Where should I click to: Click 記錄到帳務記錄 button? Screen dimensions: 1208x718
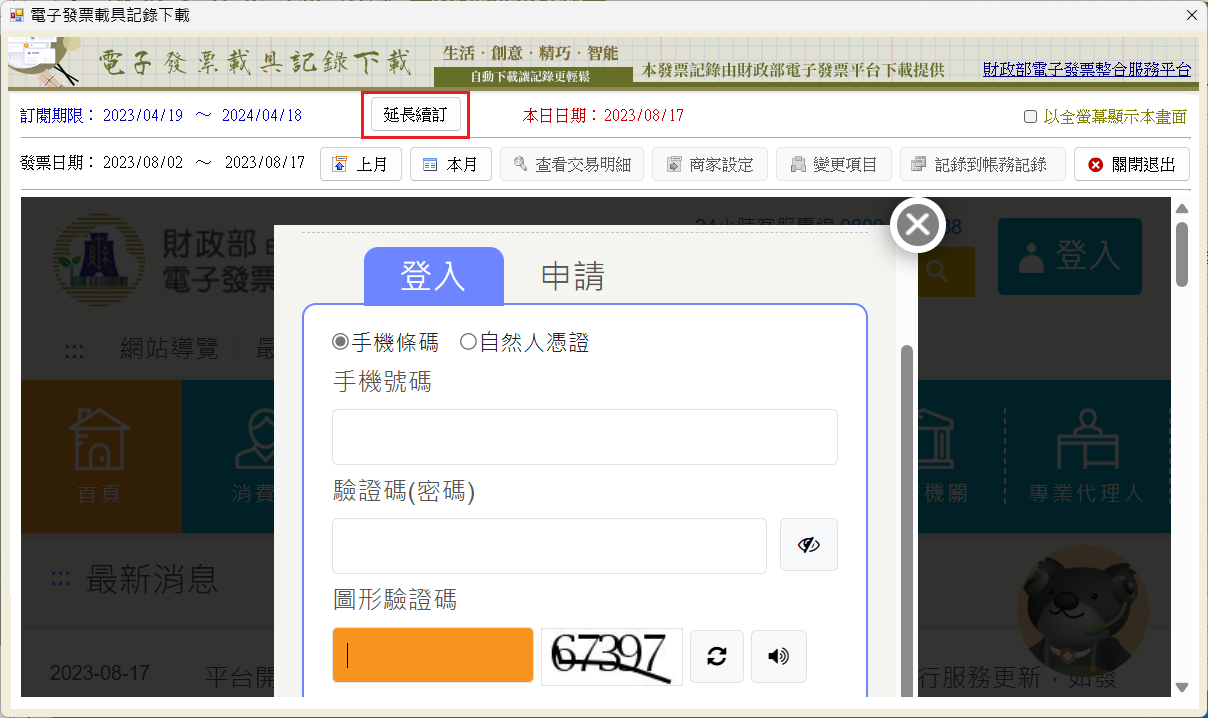pyautogui.click(x=983, y=164)
